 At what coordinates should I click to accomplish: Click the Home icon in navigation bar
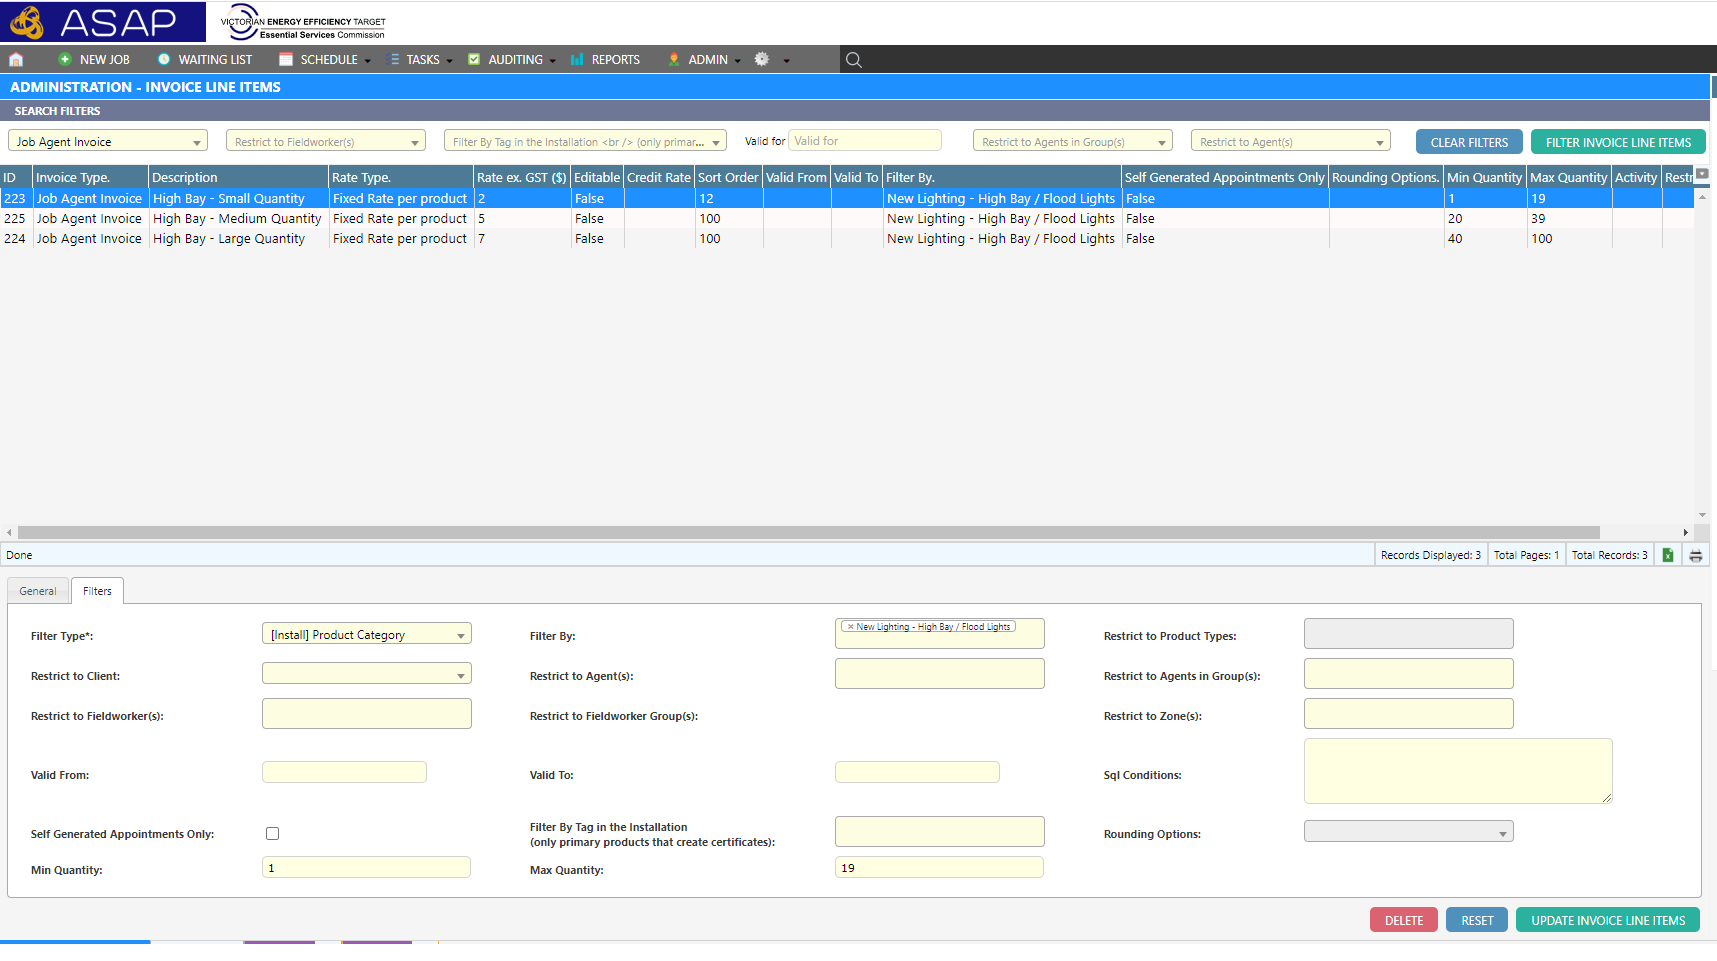point(16,60)
